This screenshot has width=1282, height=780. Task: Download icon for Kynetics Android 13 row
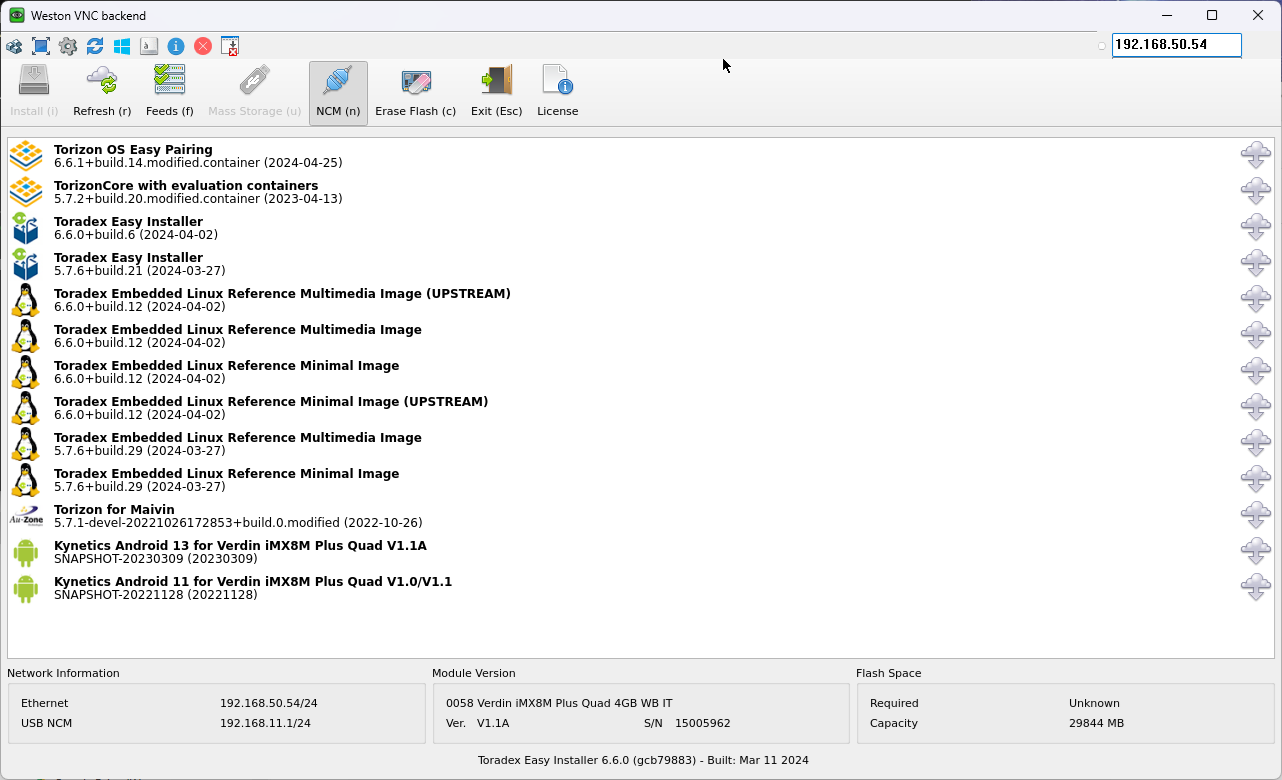1256,551
